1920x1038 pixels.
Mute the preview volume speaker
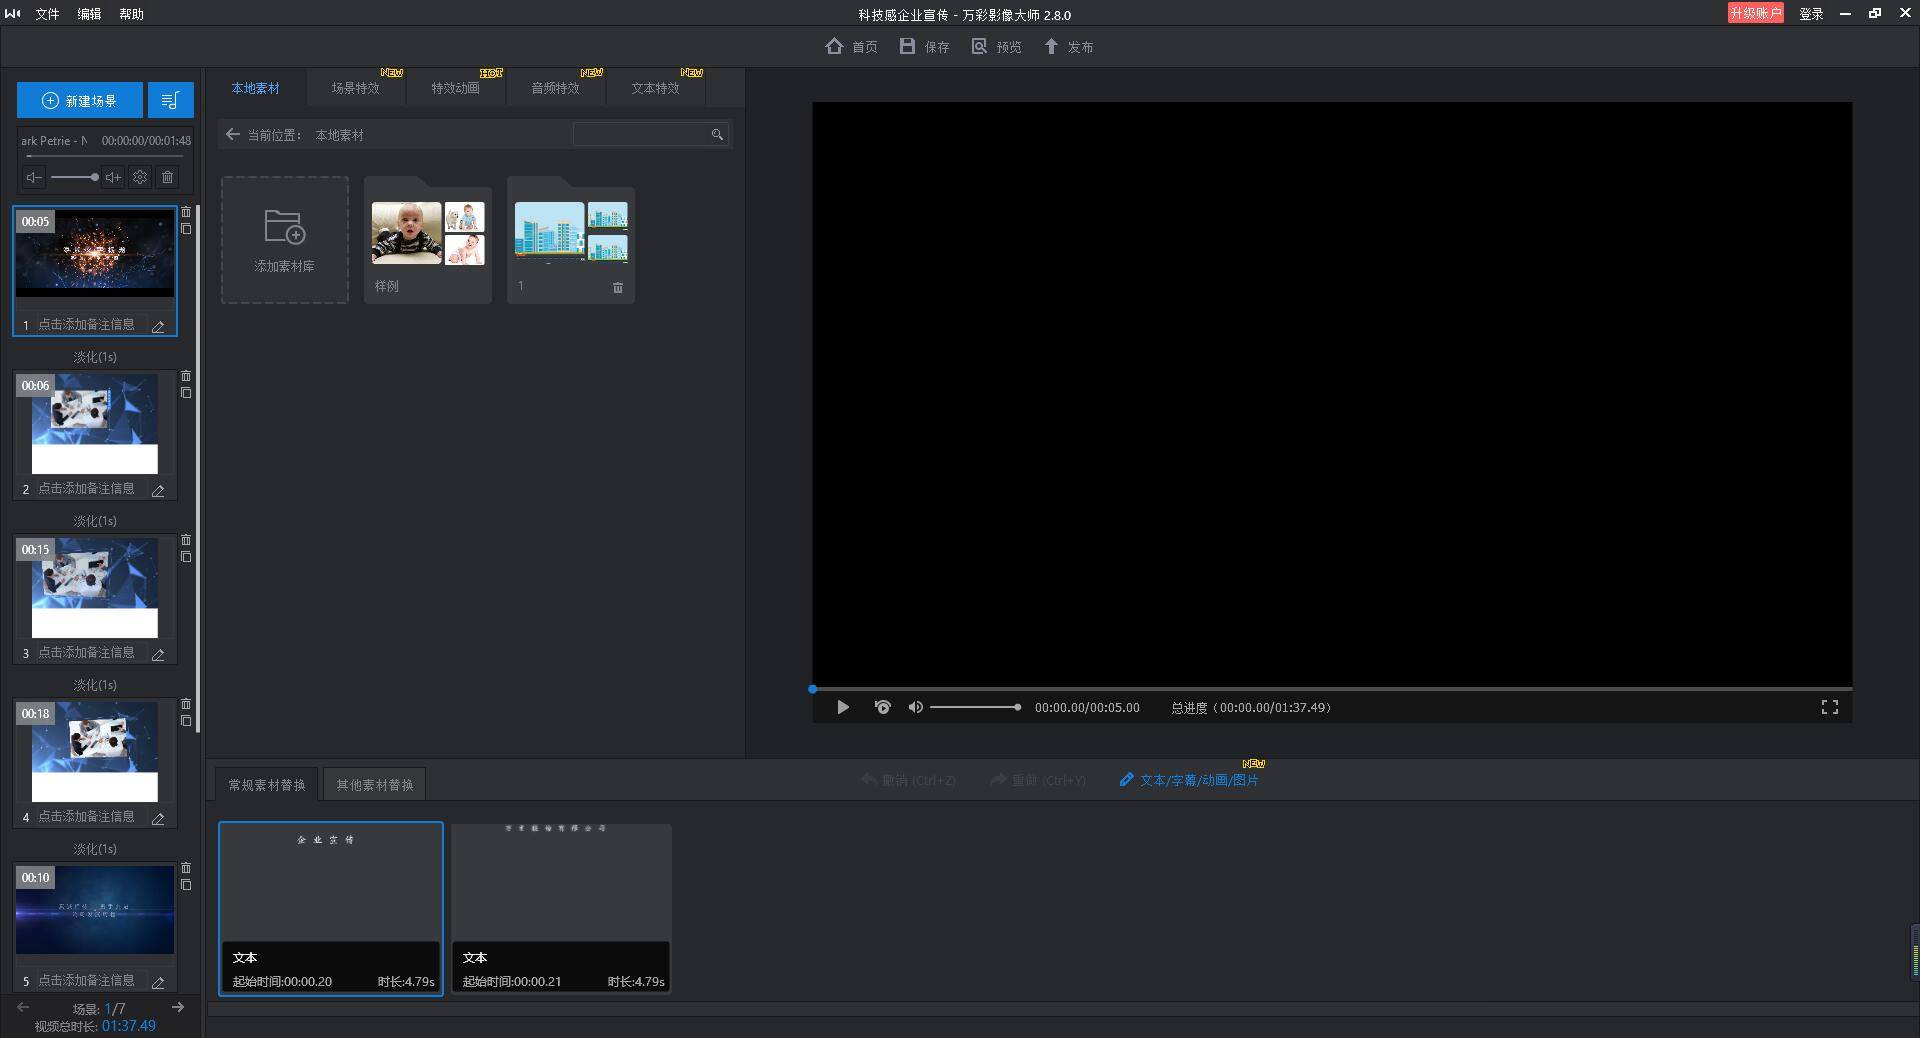coord(915,707)
